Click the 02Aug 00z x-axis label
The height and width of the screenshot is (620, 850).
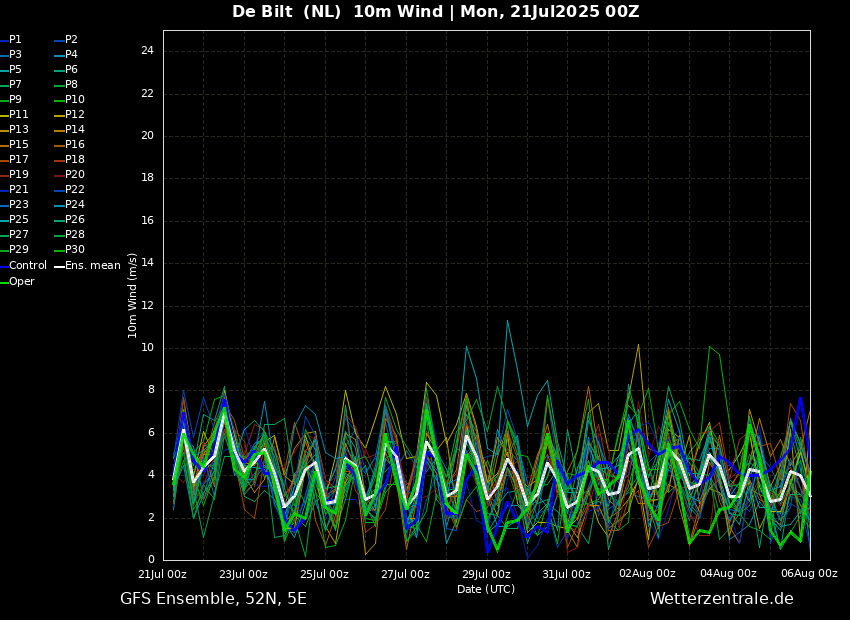pyautogui.click(x=647, y=574)
